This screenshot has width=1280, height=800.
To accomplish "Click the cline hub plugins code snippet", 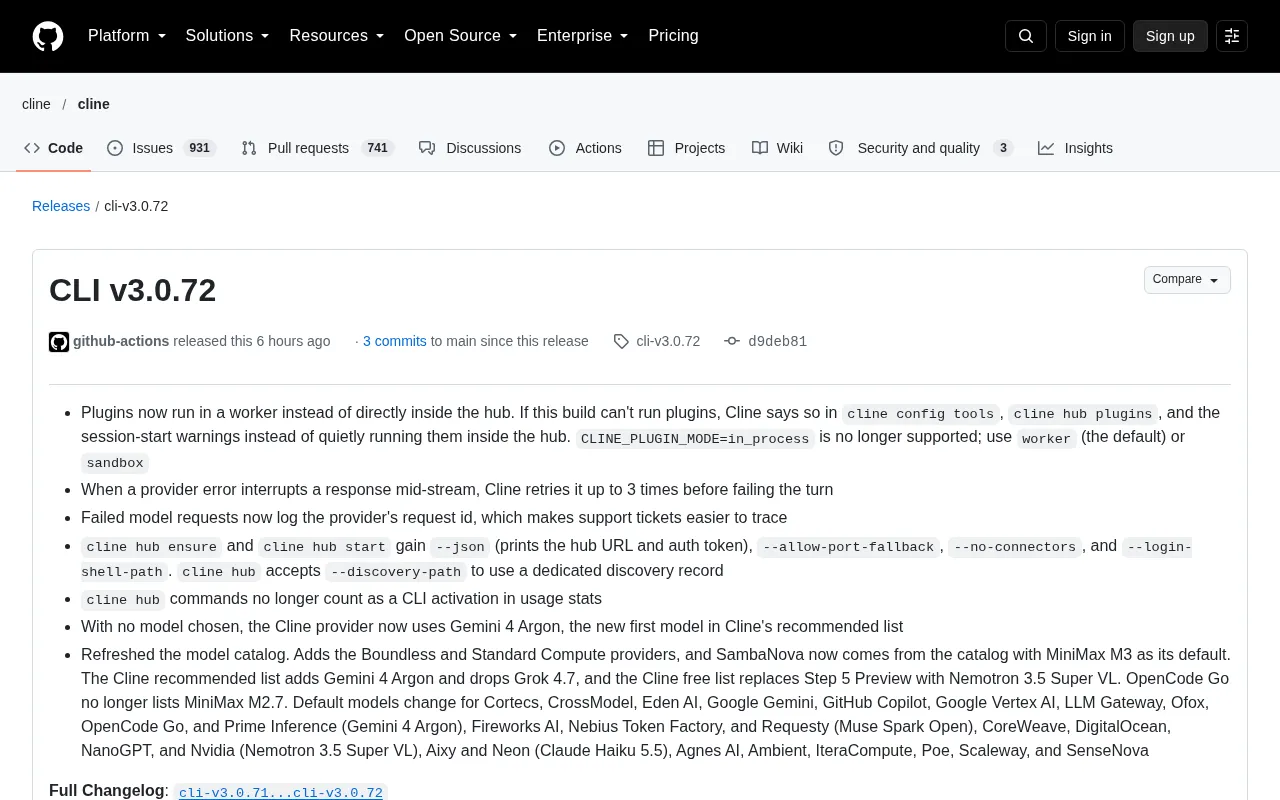I will coord(1083,413).
